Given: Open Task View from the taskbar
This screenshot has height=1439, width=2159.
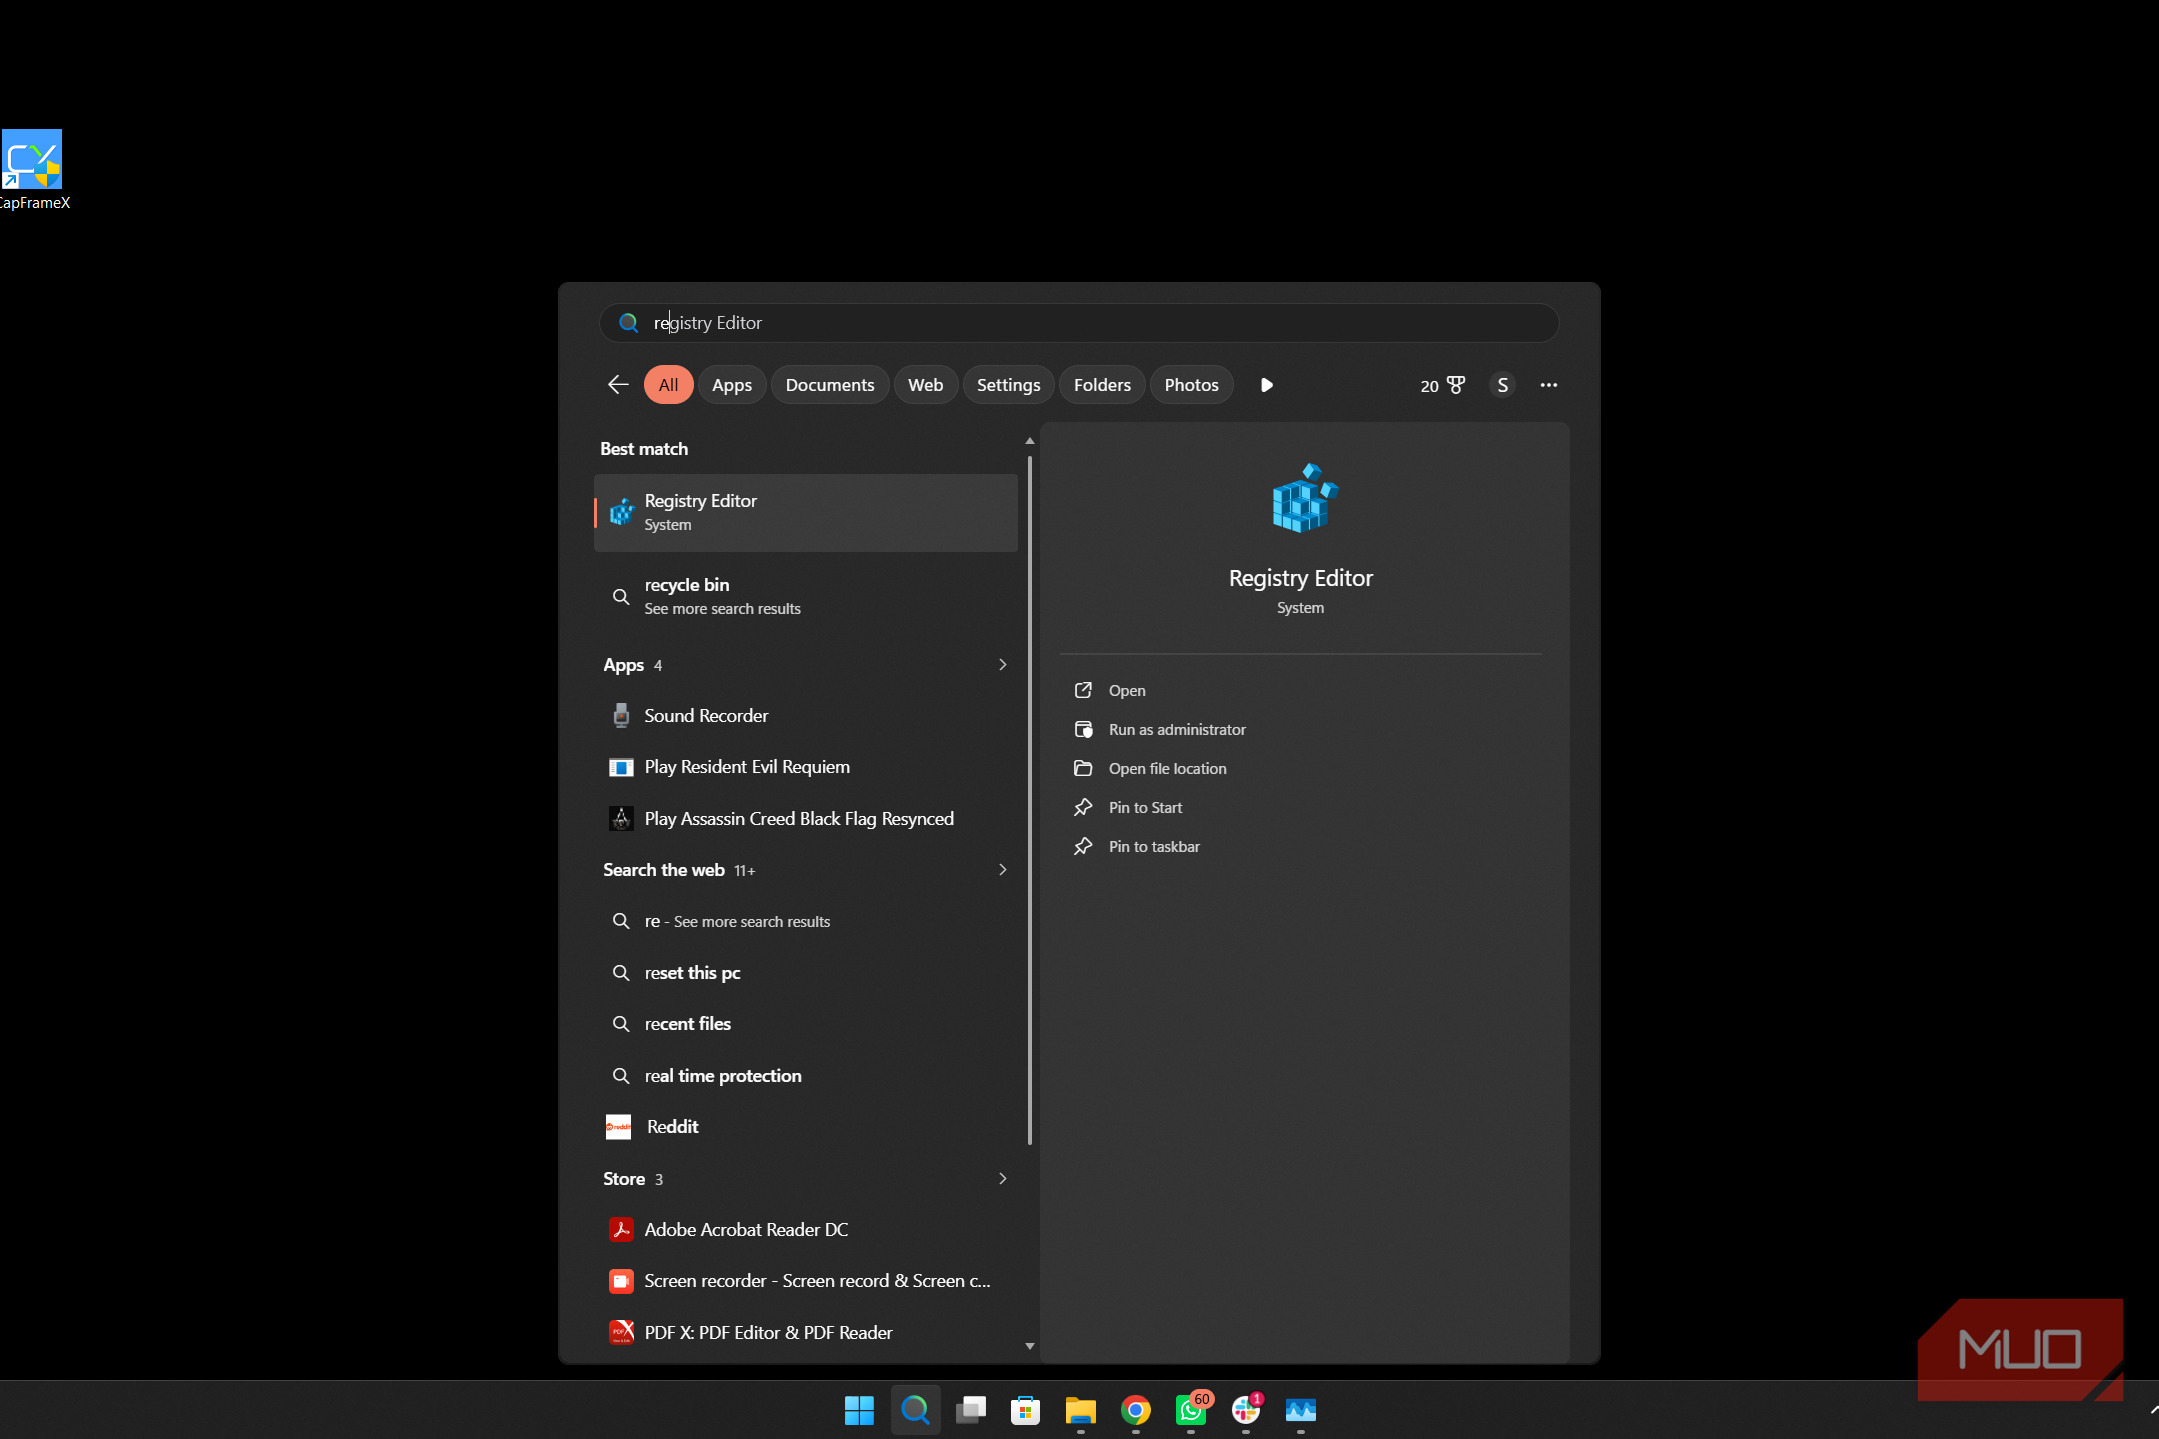Looking at the screenshot, I should (970, 1410).
